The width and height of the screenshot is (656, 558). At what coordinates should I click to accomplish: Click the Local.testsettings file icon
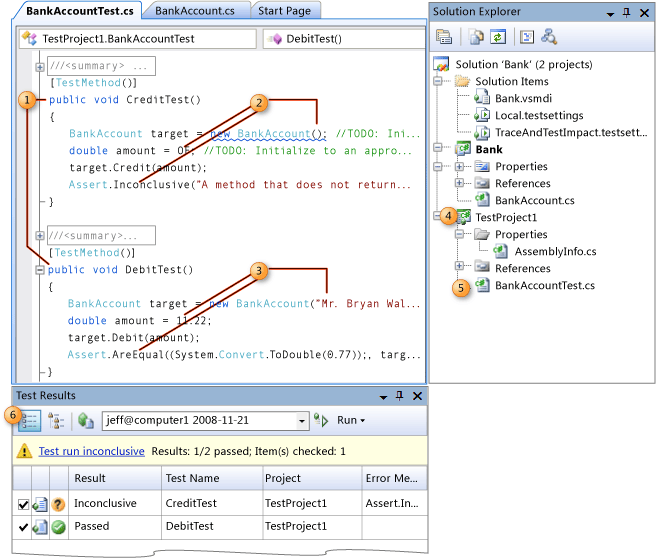tap(482, 115)
